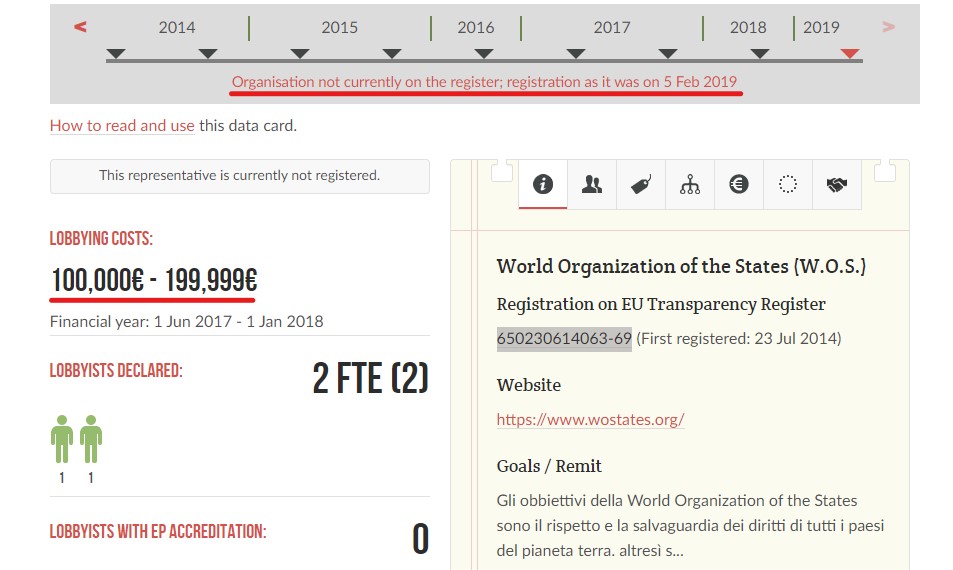The image size is (953, 570).
Task: Click the 2016 year label on timeline
Action: pyautogui.click(x=475, y=27)
